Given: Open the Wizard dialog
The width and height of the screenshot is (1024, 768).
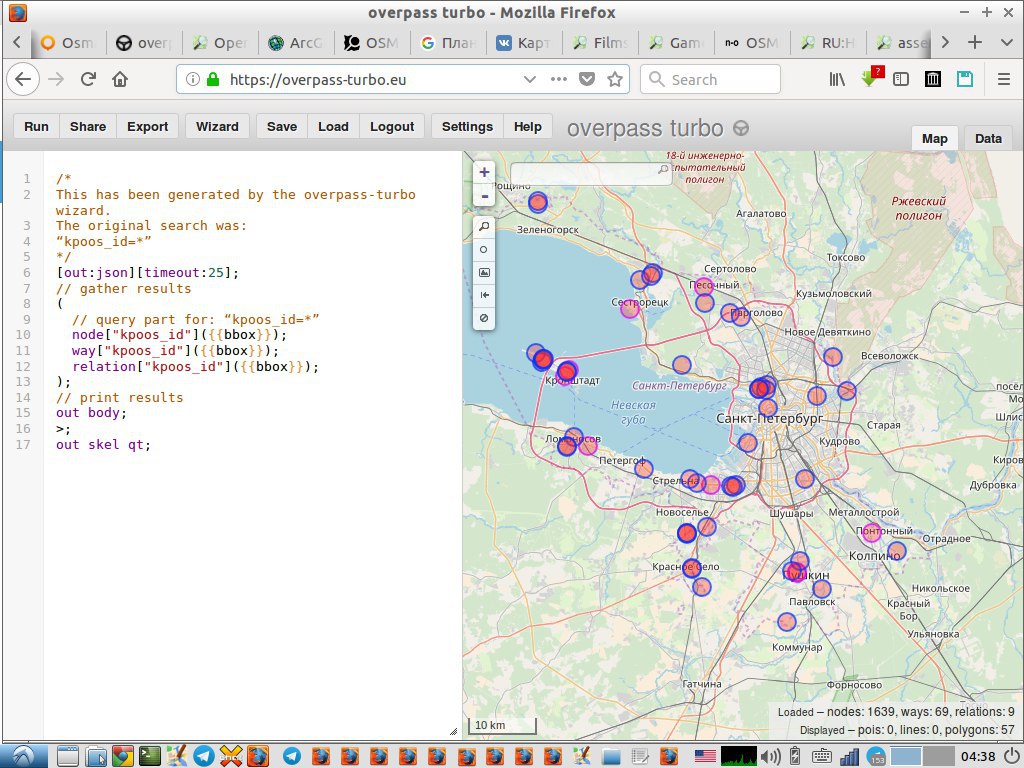Looking at the screenshot, I should (217, 127).
